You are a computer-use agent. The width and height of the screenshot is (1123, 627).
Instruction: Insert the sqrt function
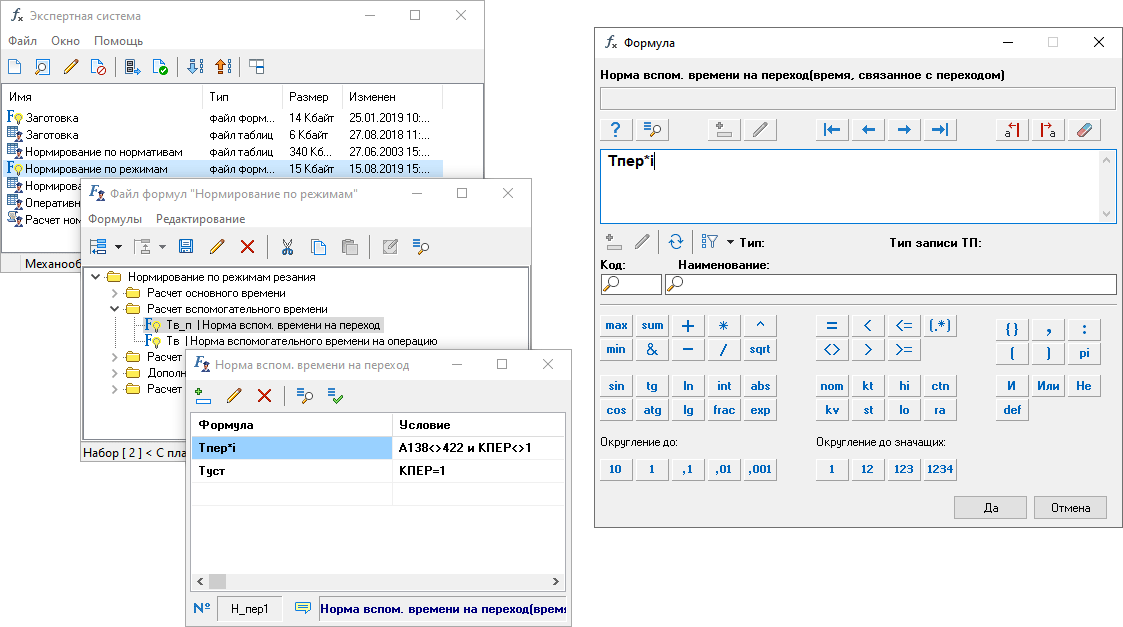click(x=759, y=350)
